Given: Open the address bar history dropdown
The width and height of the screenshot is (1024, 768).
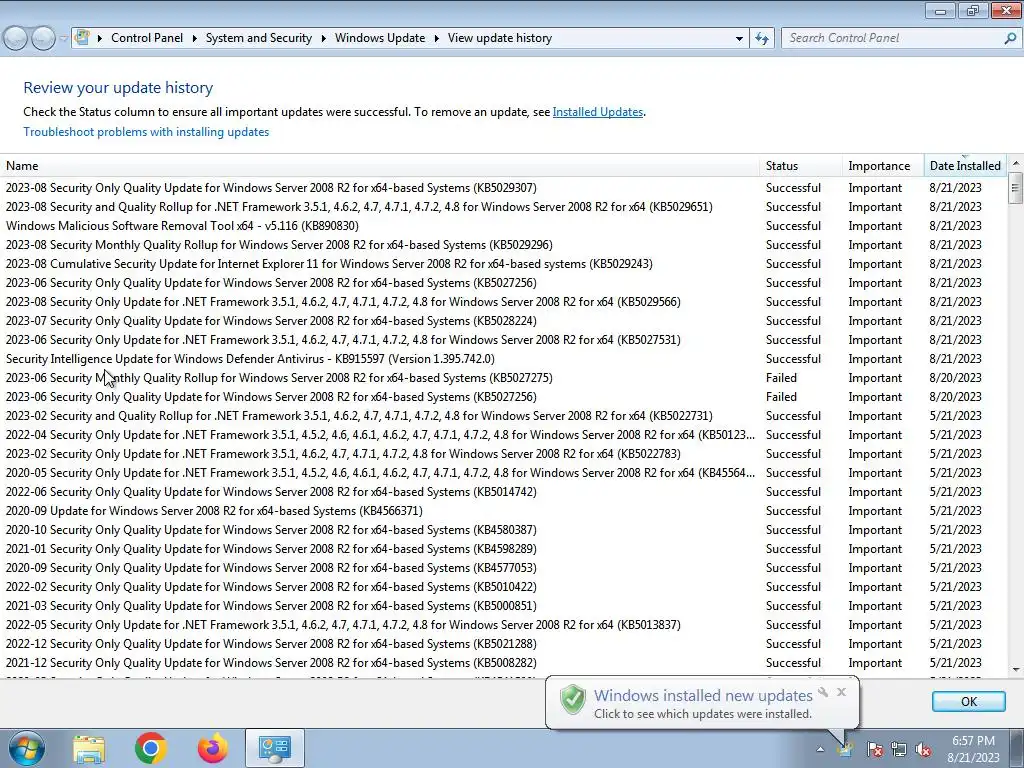Looking at the screenshot, I should click(739, 39).
